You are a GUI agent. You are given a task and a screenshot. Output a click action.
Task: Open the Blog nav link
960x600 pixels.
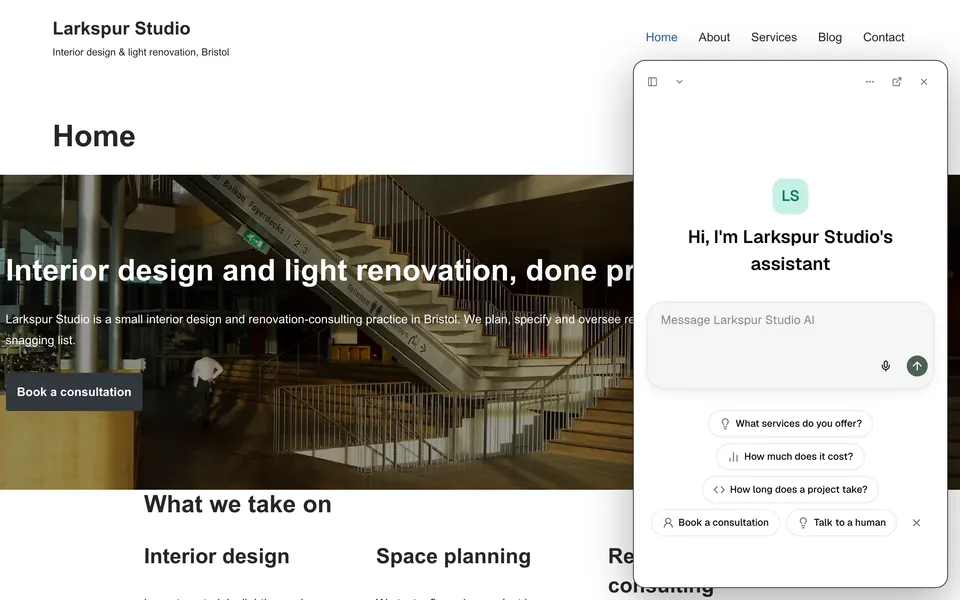pyautogui.click(x=830, y=37)
